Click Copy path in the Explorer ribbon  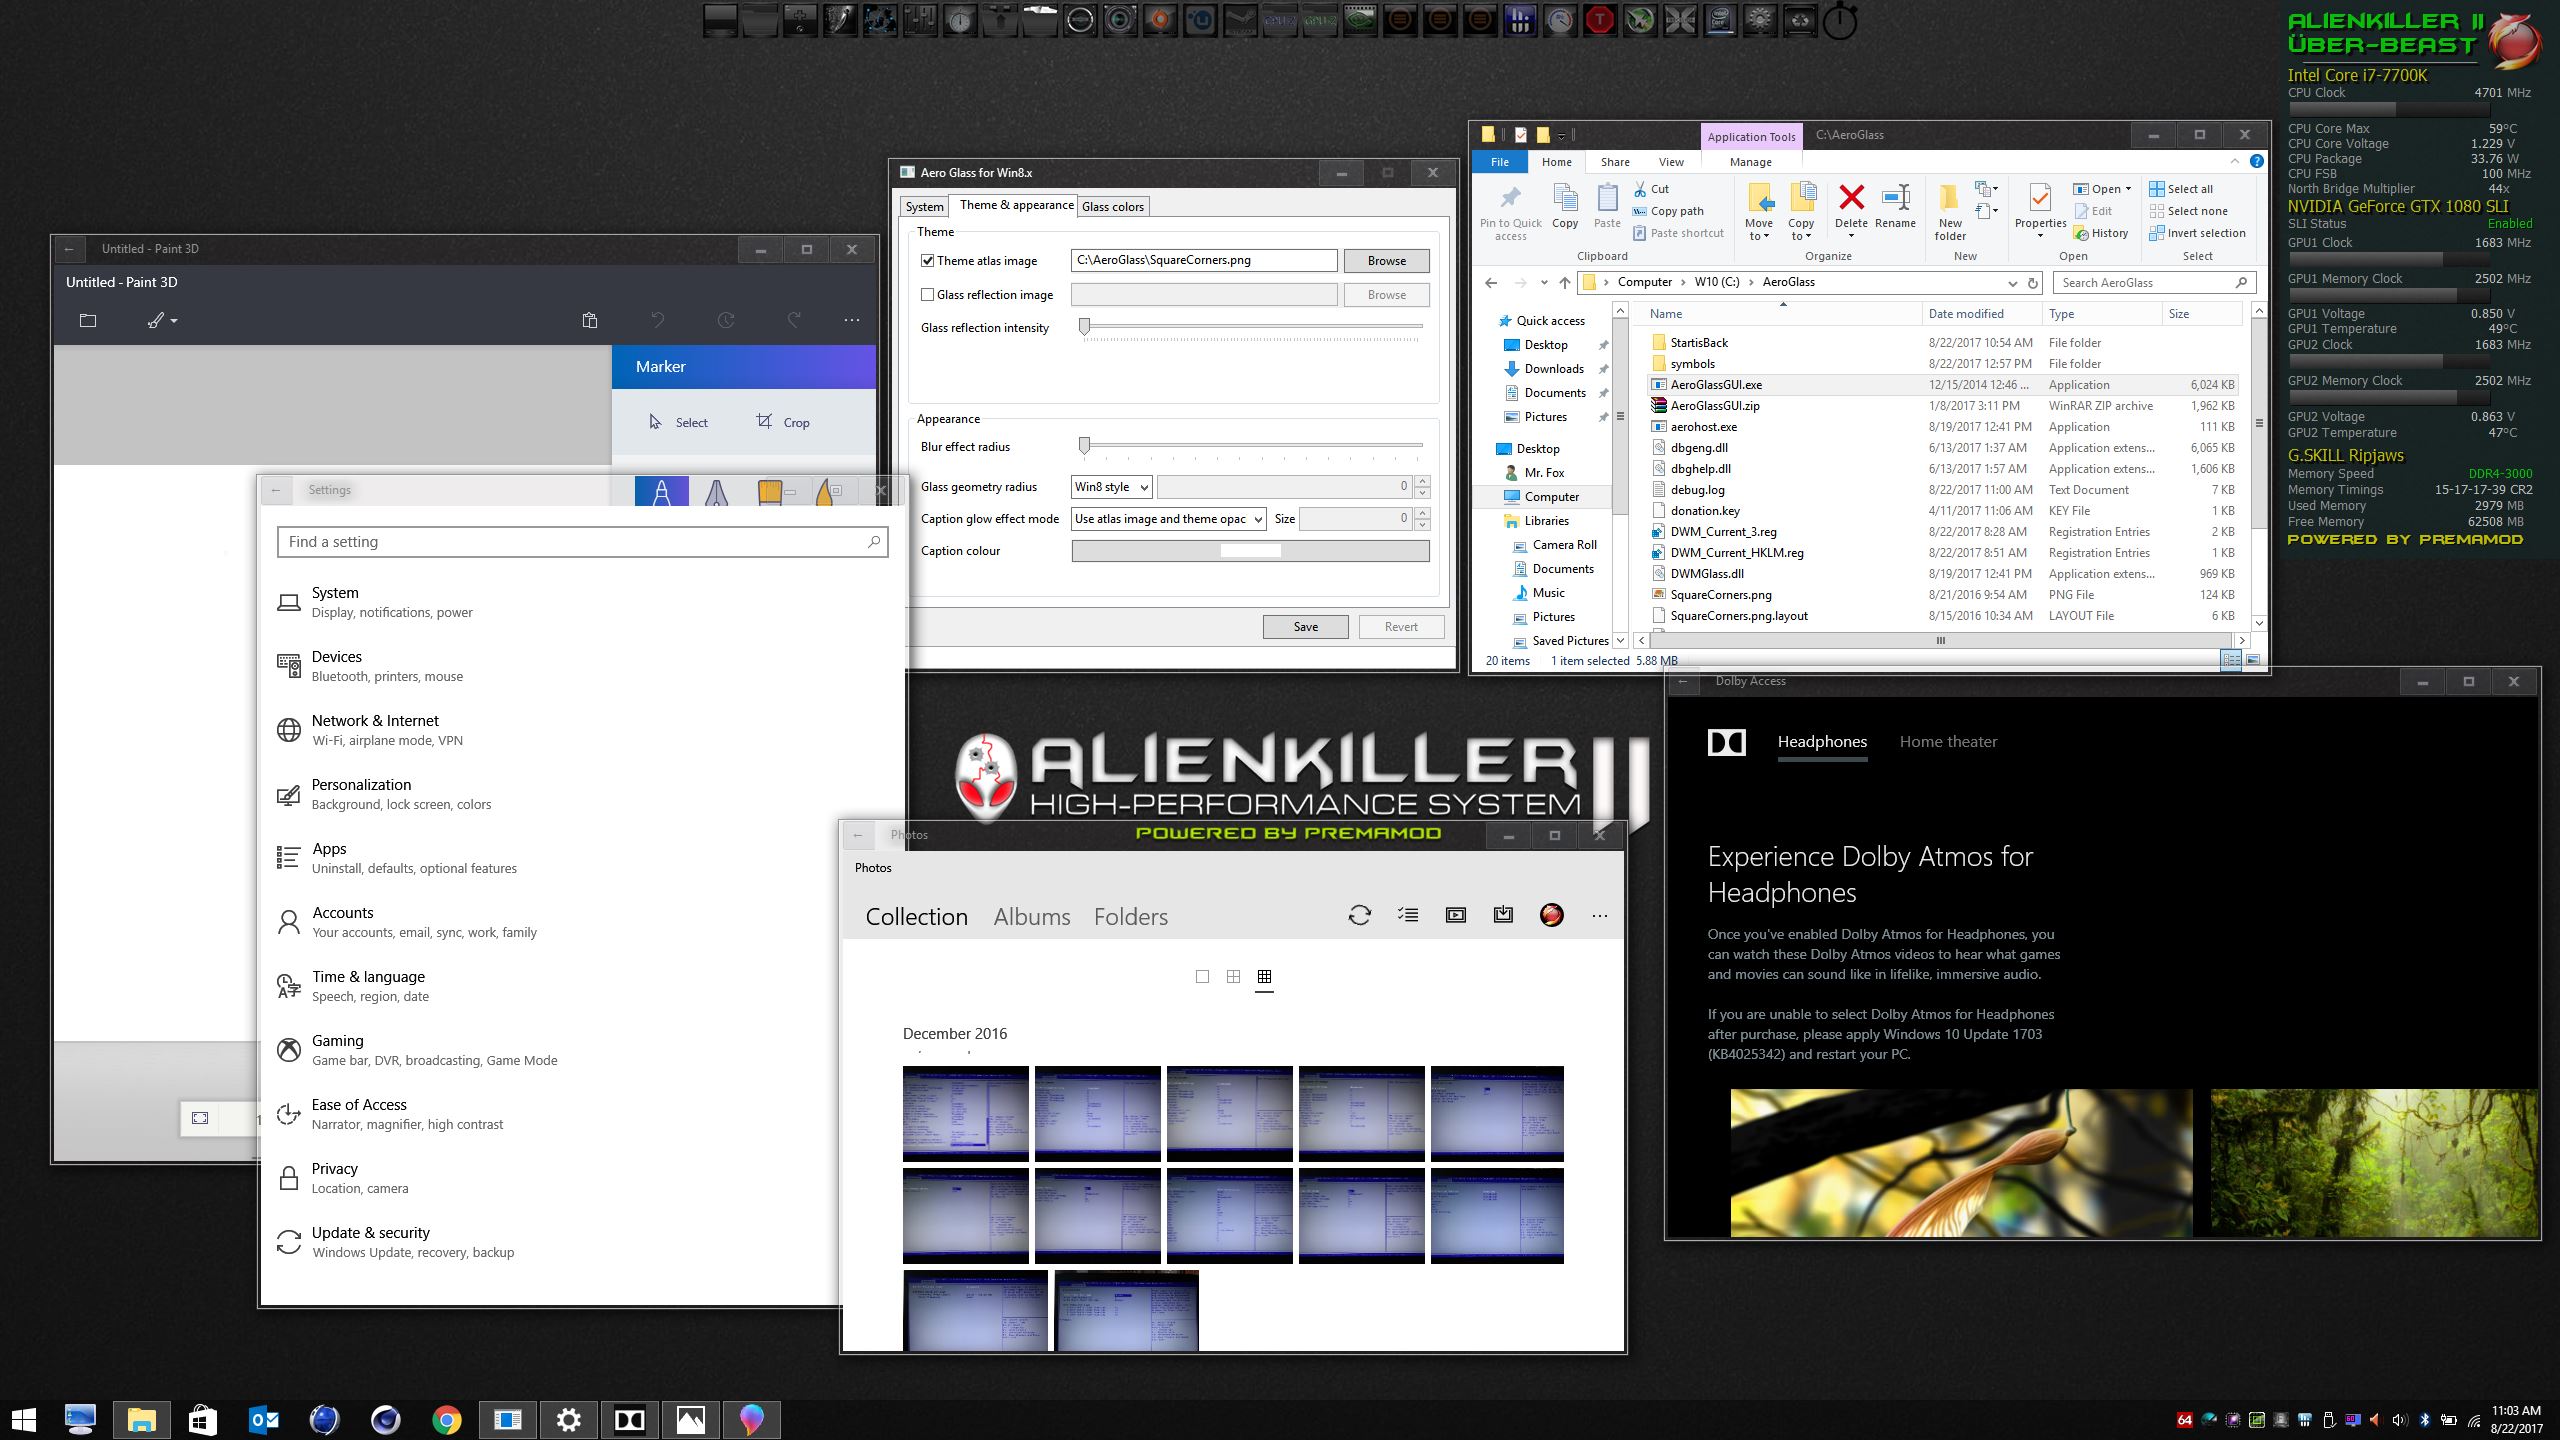1667,211
